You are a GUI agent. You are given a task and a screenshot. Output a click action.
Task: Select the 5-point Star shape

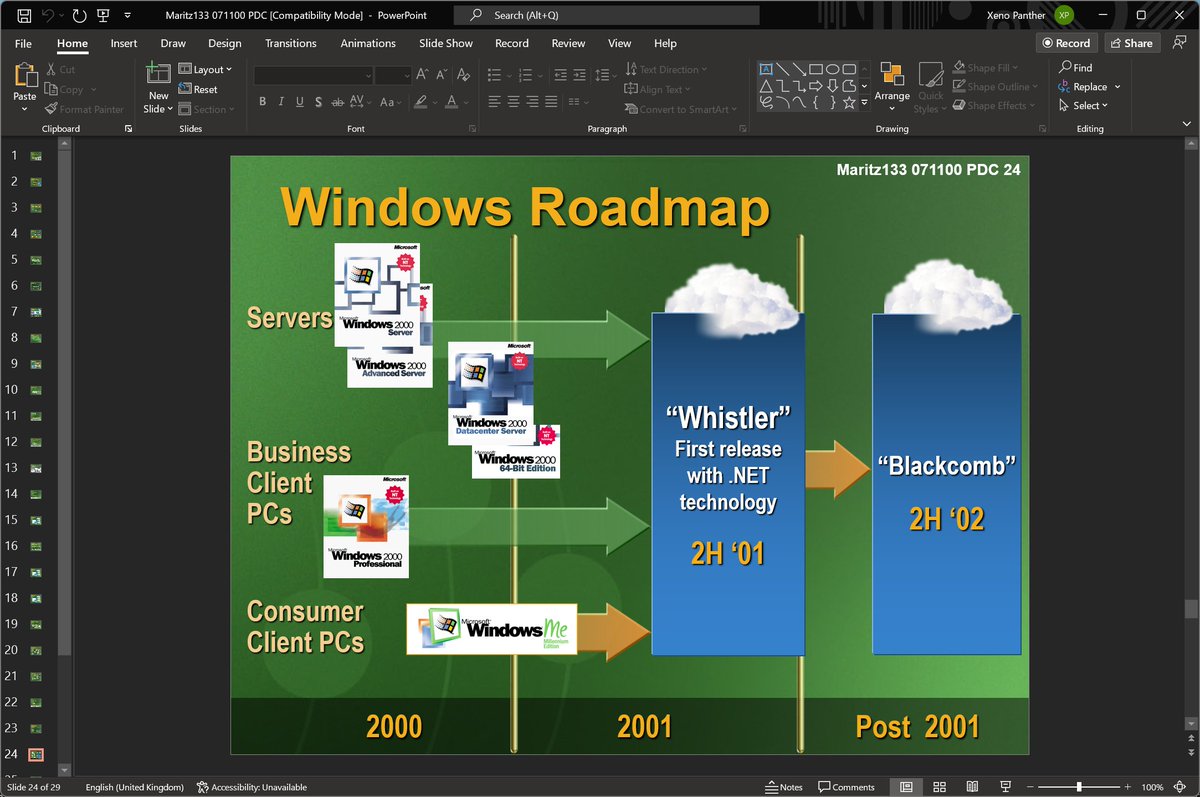pos(849,102)
